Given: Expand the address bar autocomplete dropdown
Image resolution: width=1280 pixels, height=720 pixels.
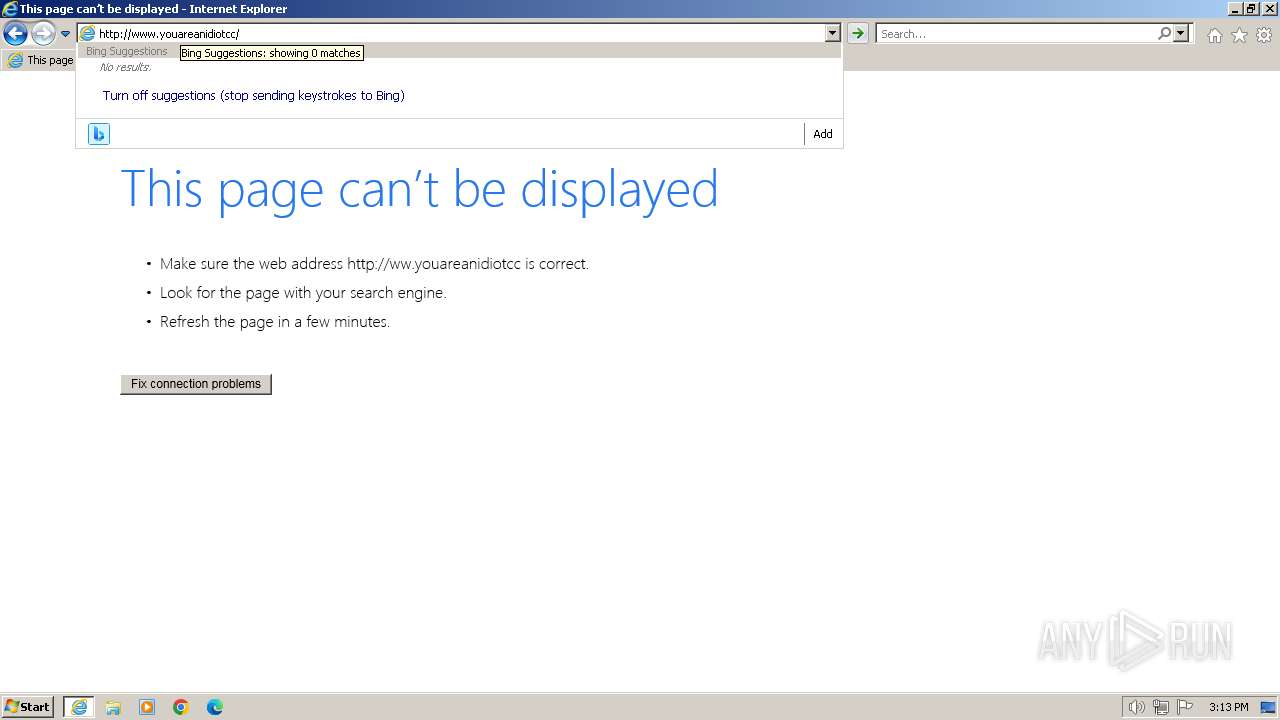Looking at the screenshot, I should pyautogui.click(x=832, y=34).
